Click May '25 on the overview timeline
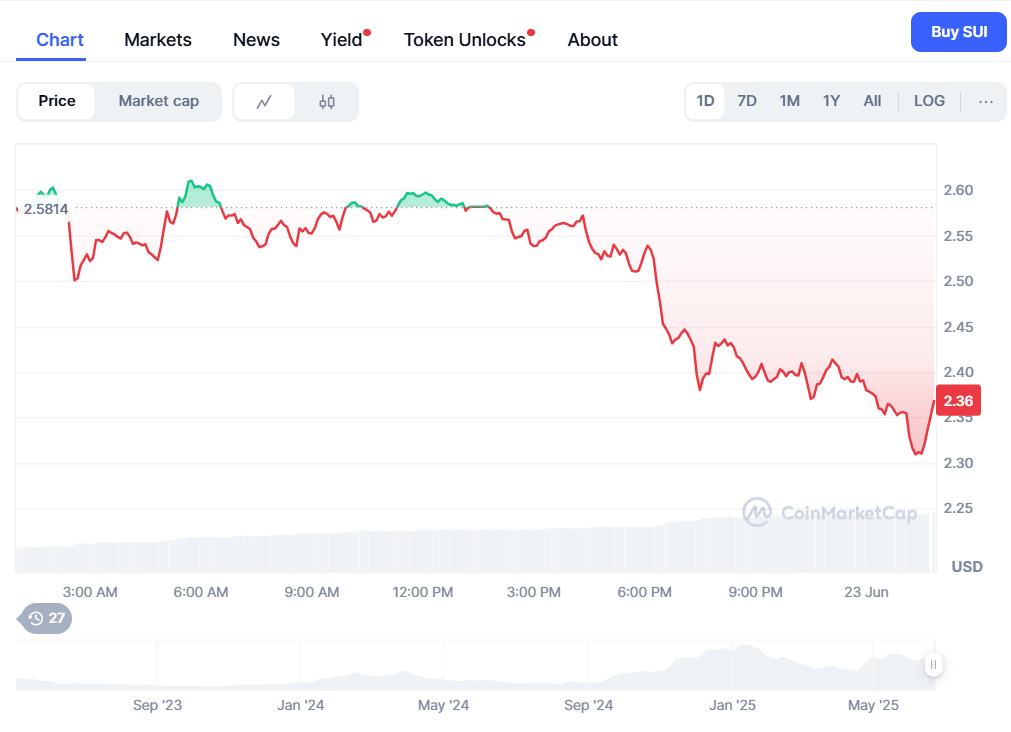The height and width of the screenshot is (732, 1011). [x=873, y=705]
